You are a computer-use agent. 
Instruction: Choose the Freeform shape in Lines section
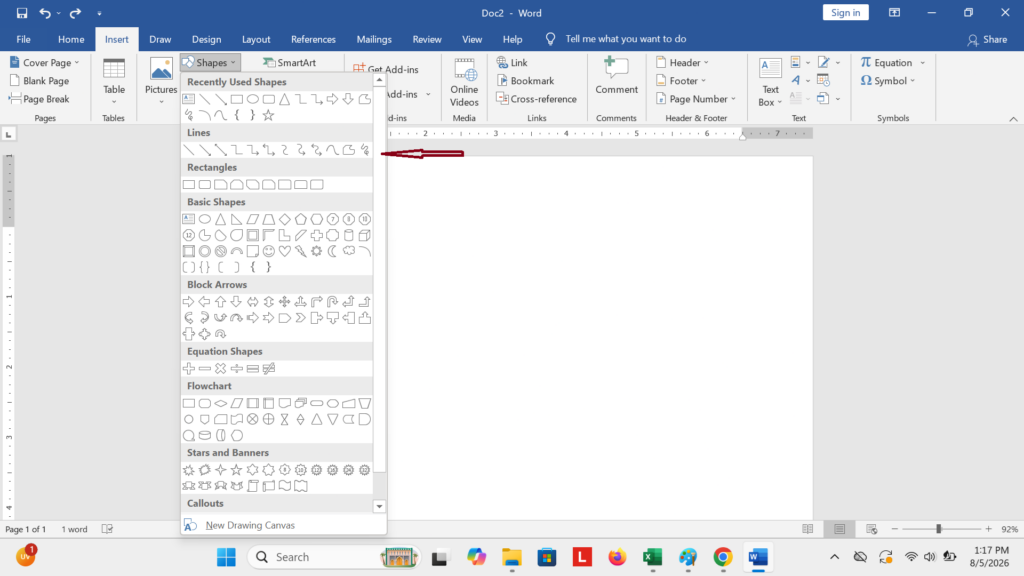[x=349, y=150]
